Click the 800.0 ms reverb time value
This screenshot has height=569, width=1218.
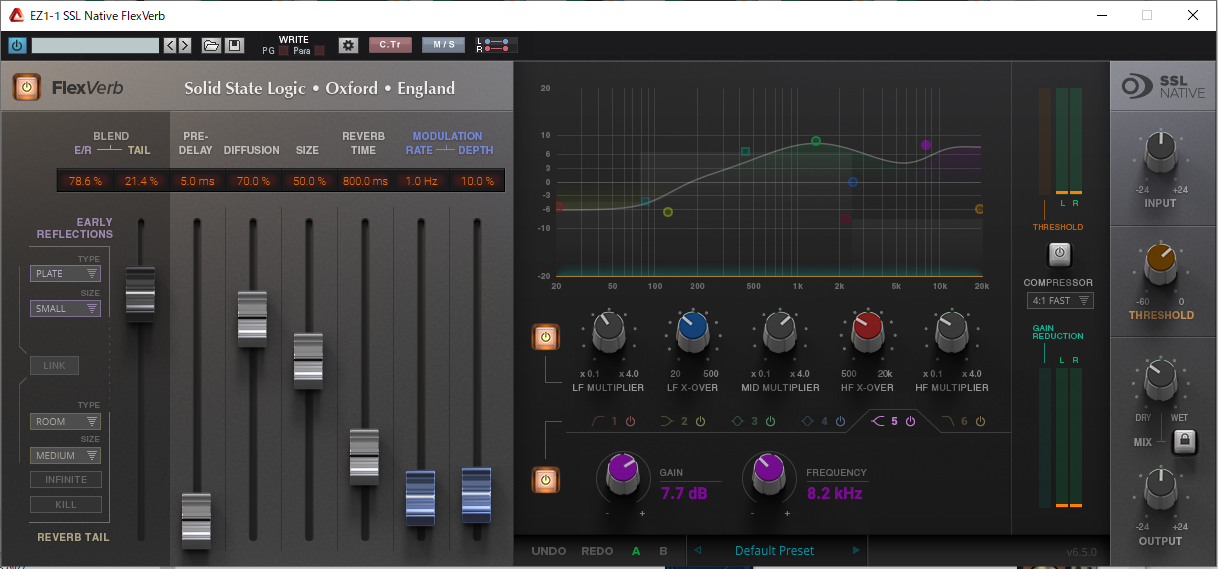click(364, 181)
